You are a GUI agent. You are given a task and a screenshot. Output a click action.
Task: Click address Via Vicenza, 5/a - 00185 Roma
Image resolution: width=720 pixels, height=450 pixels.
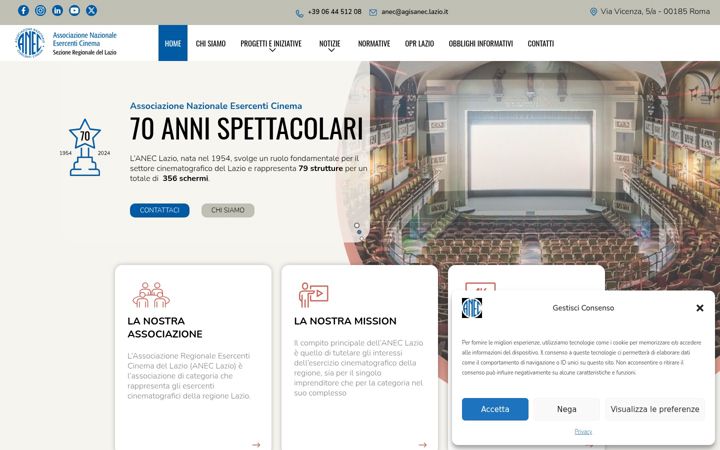(655, 11)
